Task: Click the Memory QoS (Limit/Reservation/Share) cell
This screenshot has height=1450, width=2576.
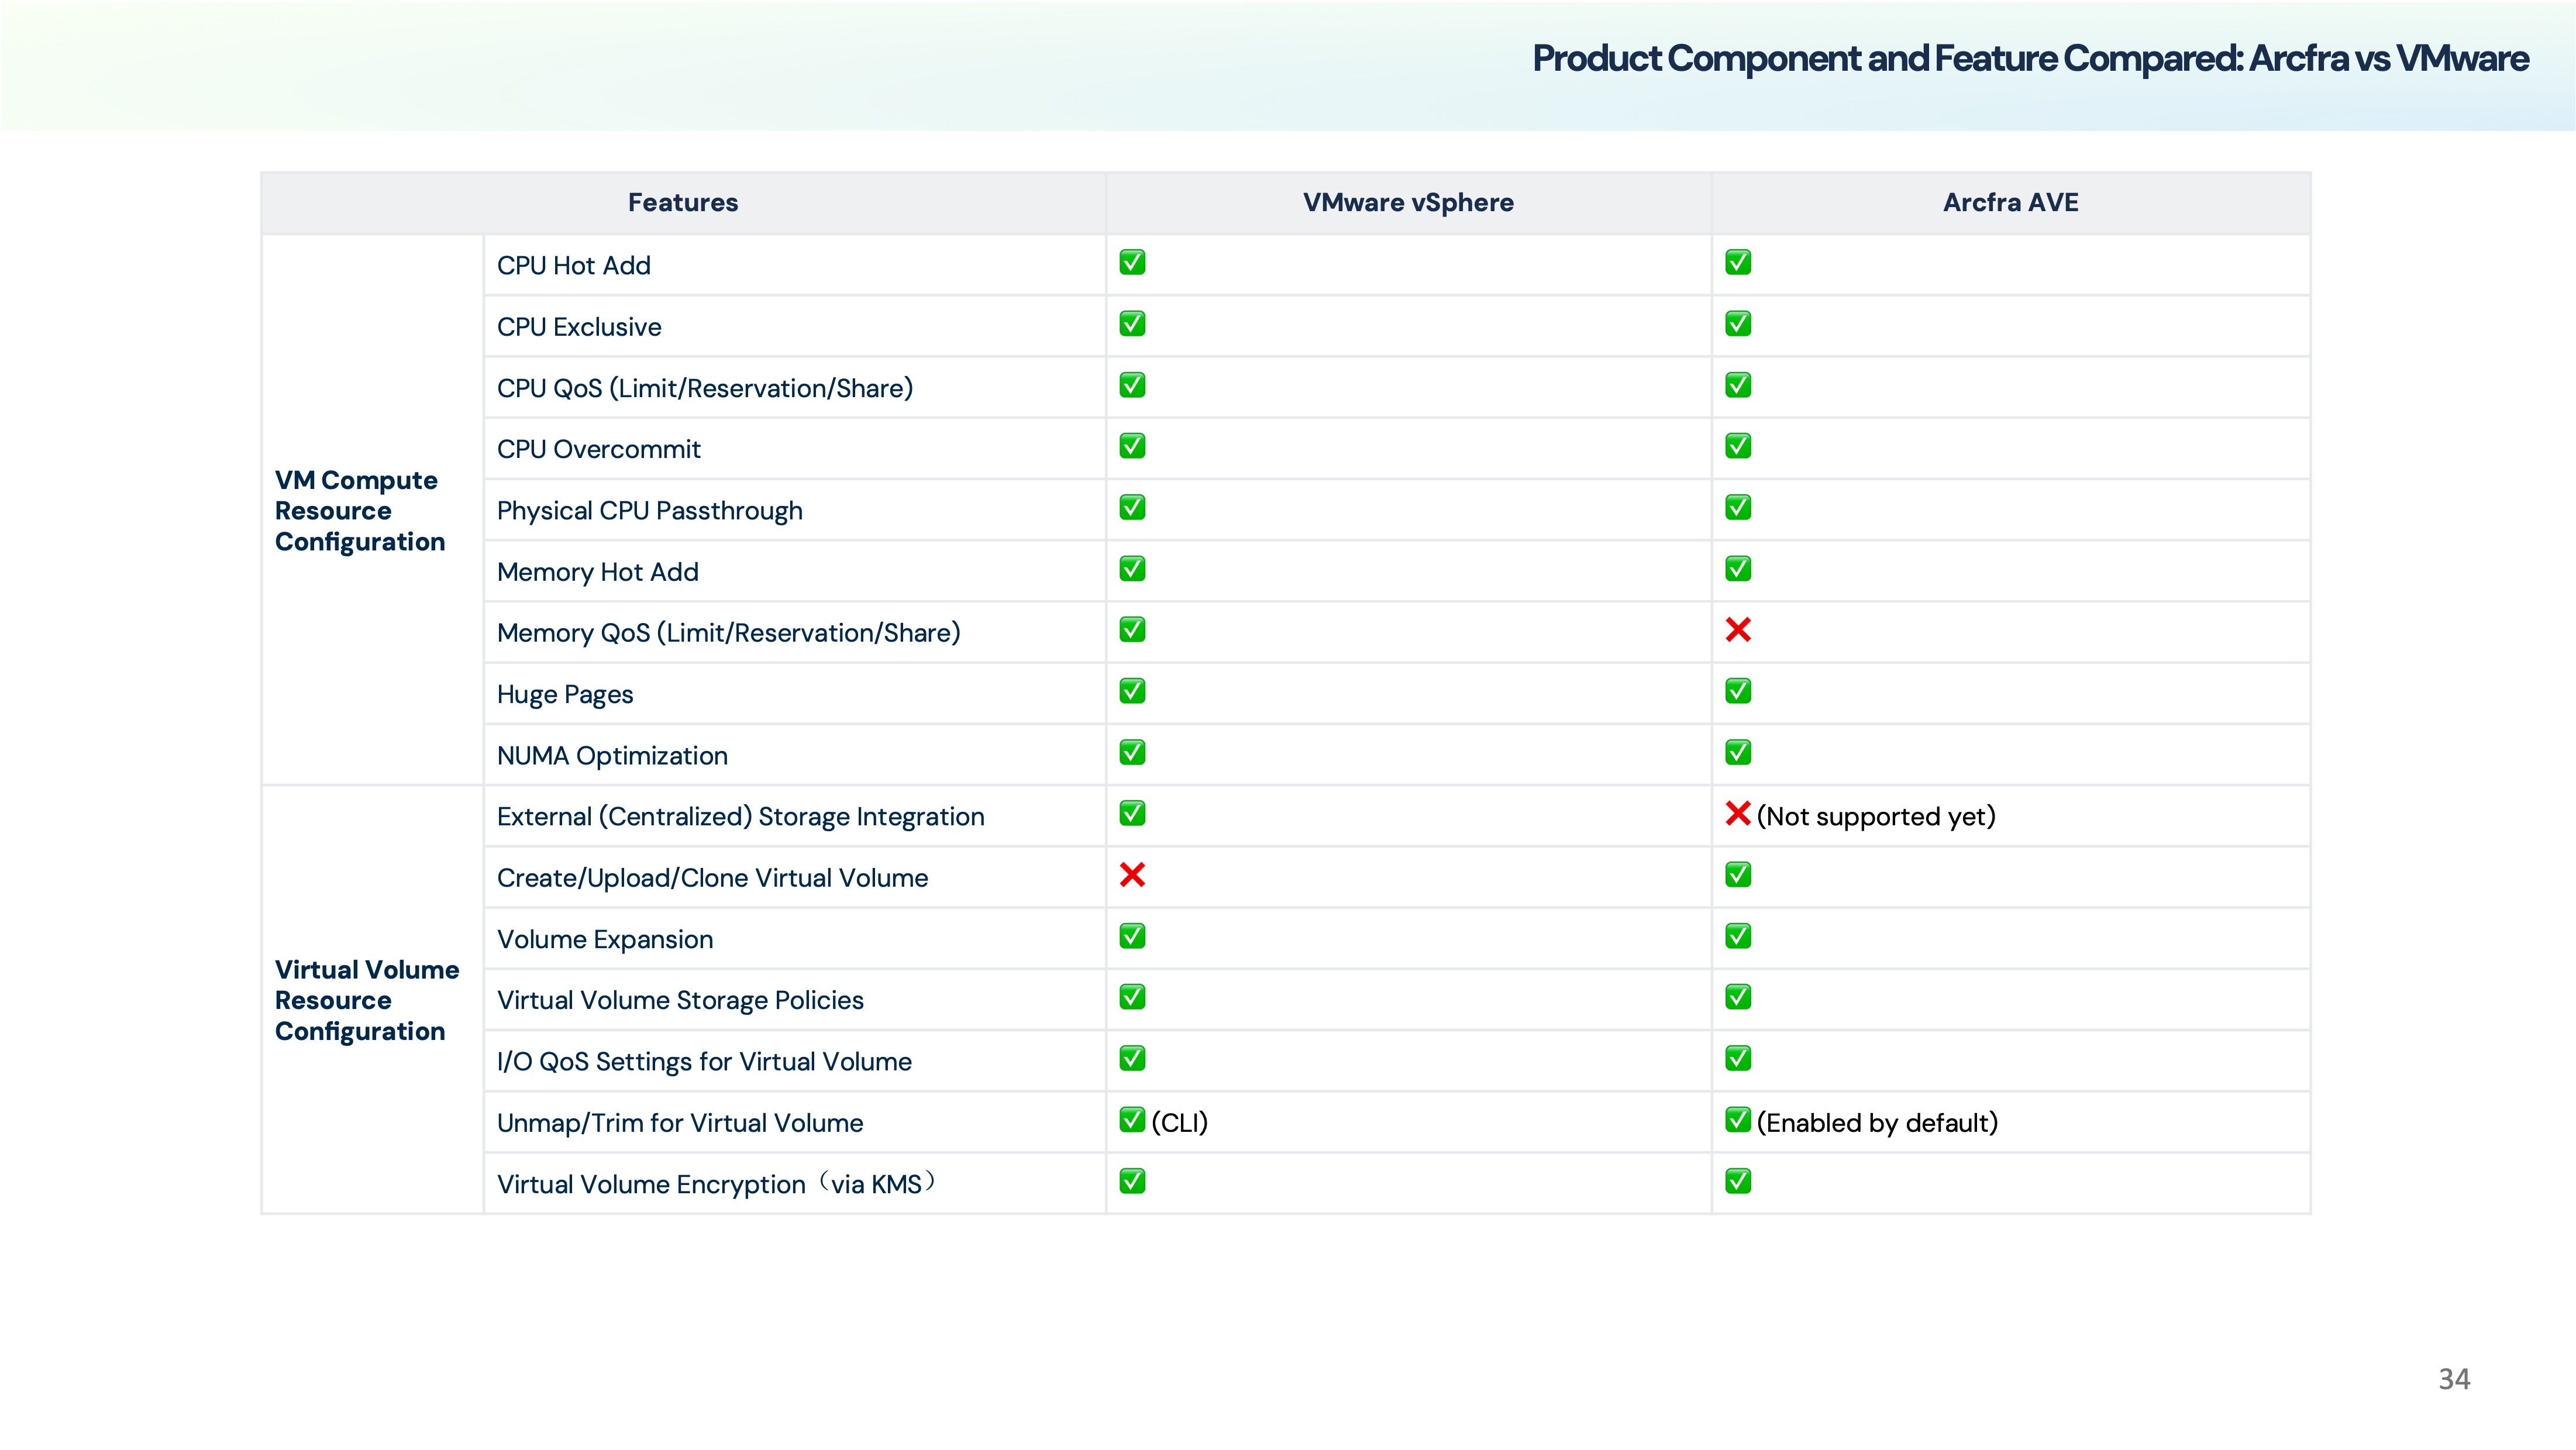Action: [794, 633]
